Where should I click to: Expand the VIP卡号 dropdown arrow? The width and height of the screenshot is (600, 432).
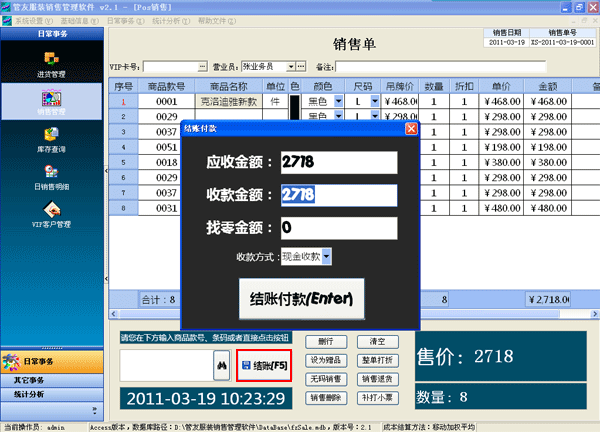(203, 65)
